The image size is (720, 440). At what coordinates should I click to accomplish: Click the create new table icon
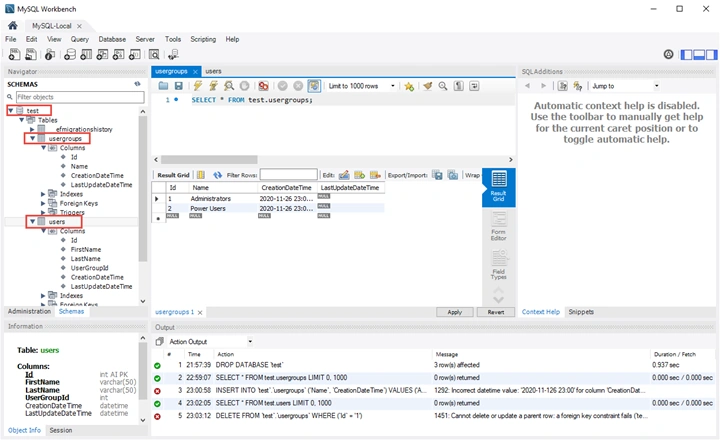click(x=86, y=55)
